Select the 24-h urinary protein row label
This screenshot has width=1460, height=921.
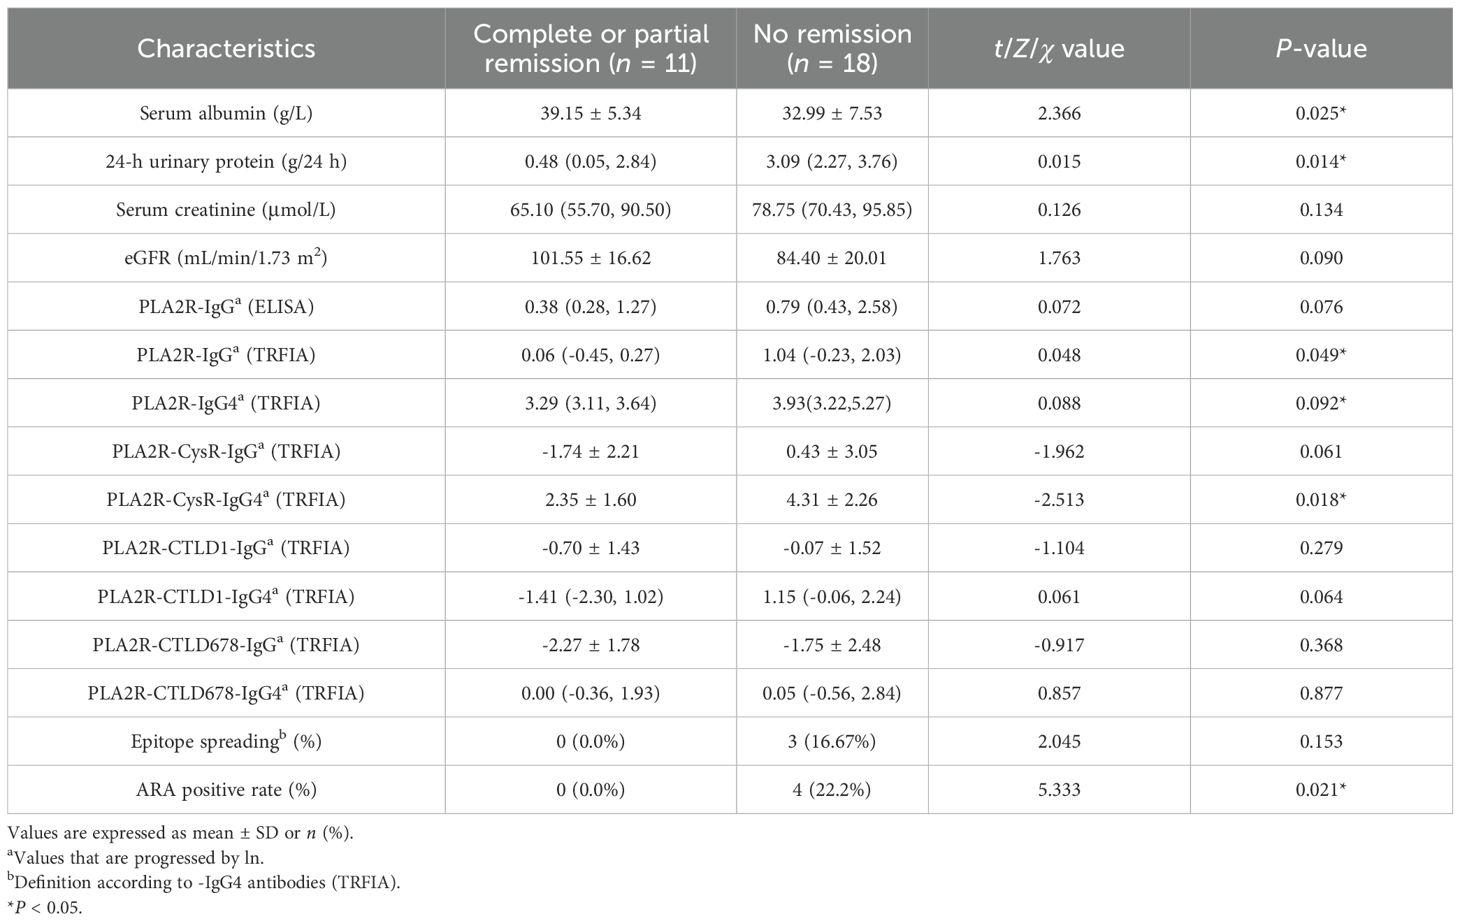point(226,161)
